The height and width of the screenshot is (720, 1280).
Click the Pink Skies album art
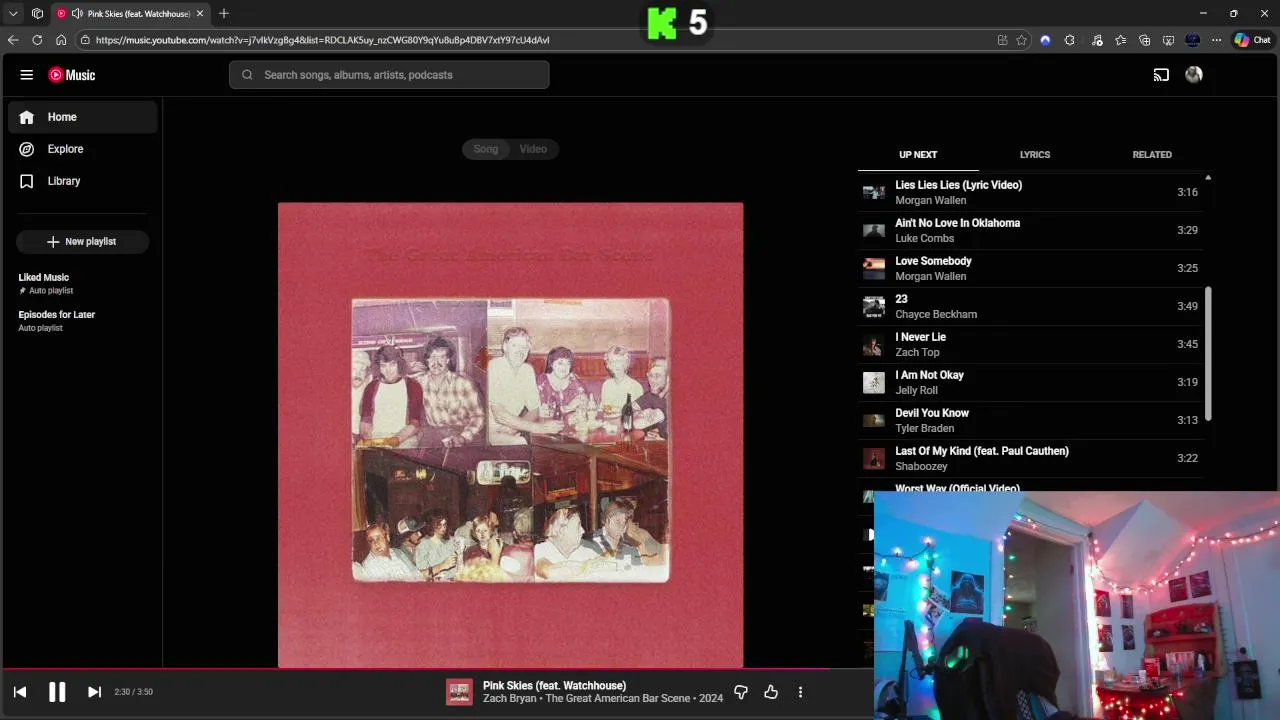click(x=510, y=435)
